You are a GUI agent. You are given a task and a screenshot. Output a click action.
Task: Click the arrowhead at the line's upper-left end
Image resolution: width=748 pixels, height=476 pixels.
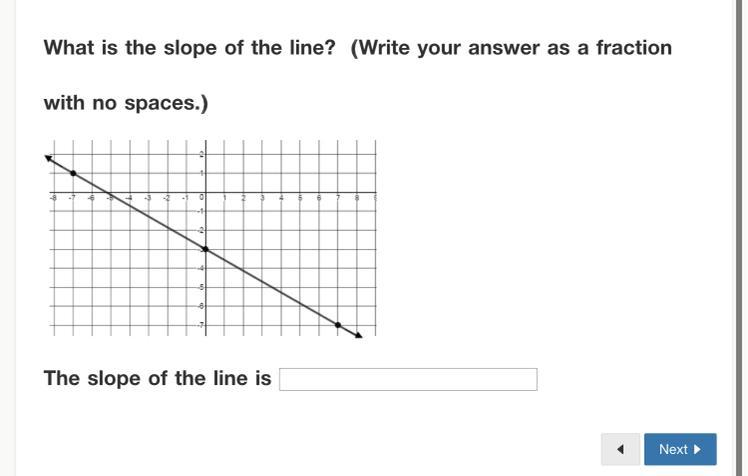point(49,158)
